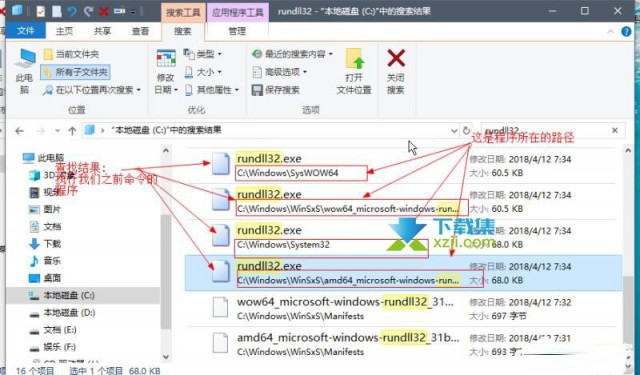Click the red 关闭搜索 button
This screenshot has width=640, height=375.
click(396, 71)
